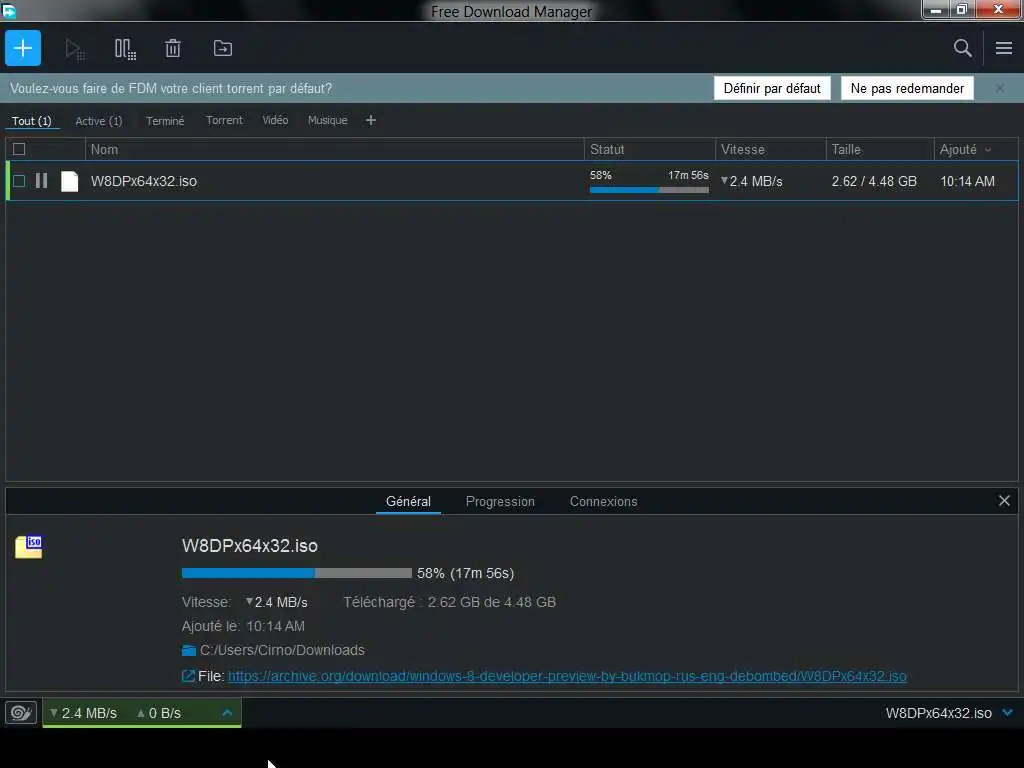This screenshot has height=768, width=1024.
Task: Sort by the Taille column header
Action: pyautogui.click(x=880, y=150)
